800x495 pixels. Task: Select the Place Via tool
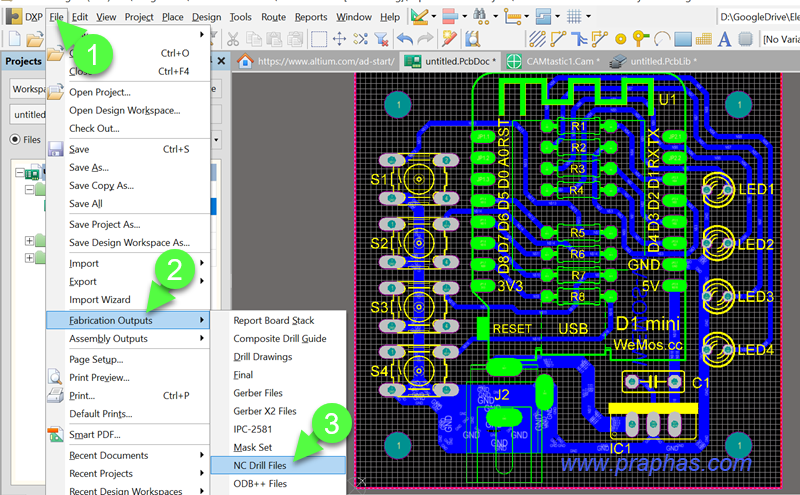pyautogui.click(x=641, y=39)
